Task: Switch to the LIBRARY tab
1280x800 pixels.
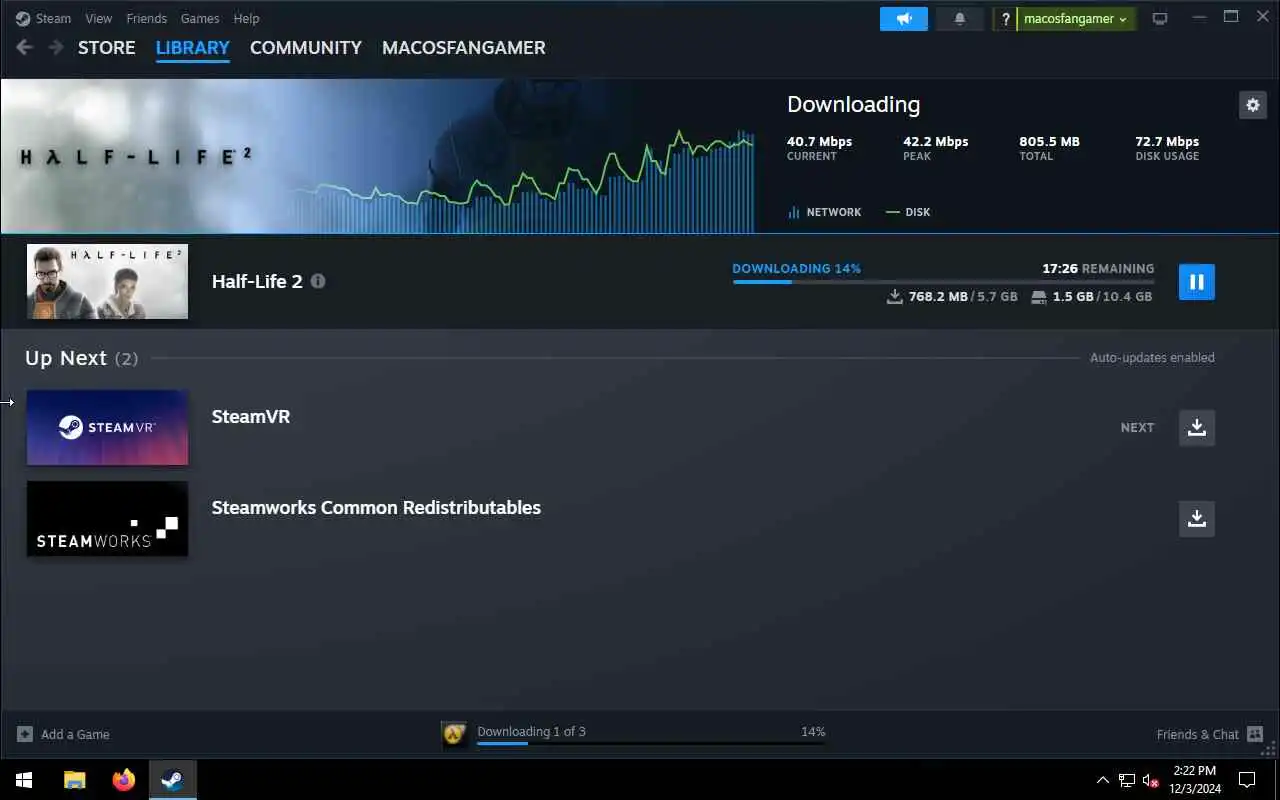Action: (193, 47)
